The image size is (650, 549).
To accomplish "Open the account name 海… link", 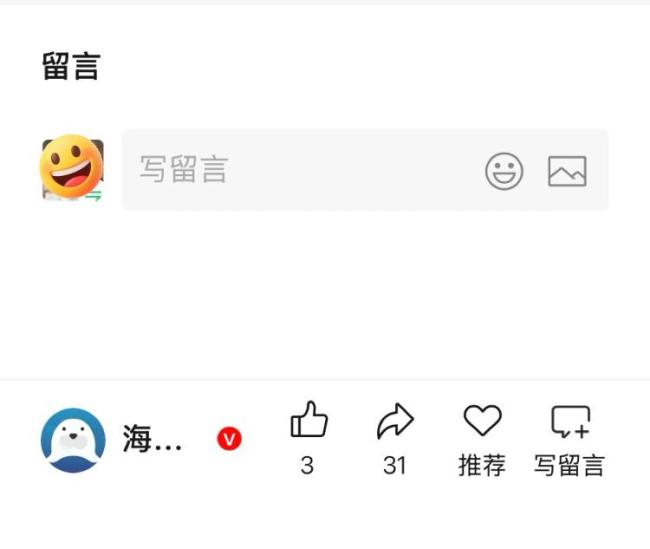I will click(x=152, y=439).
